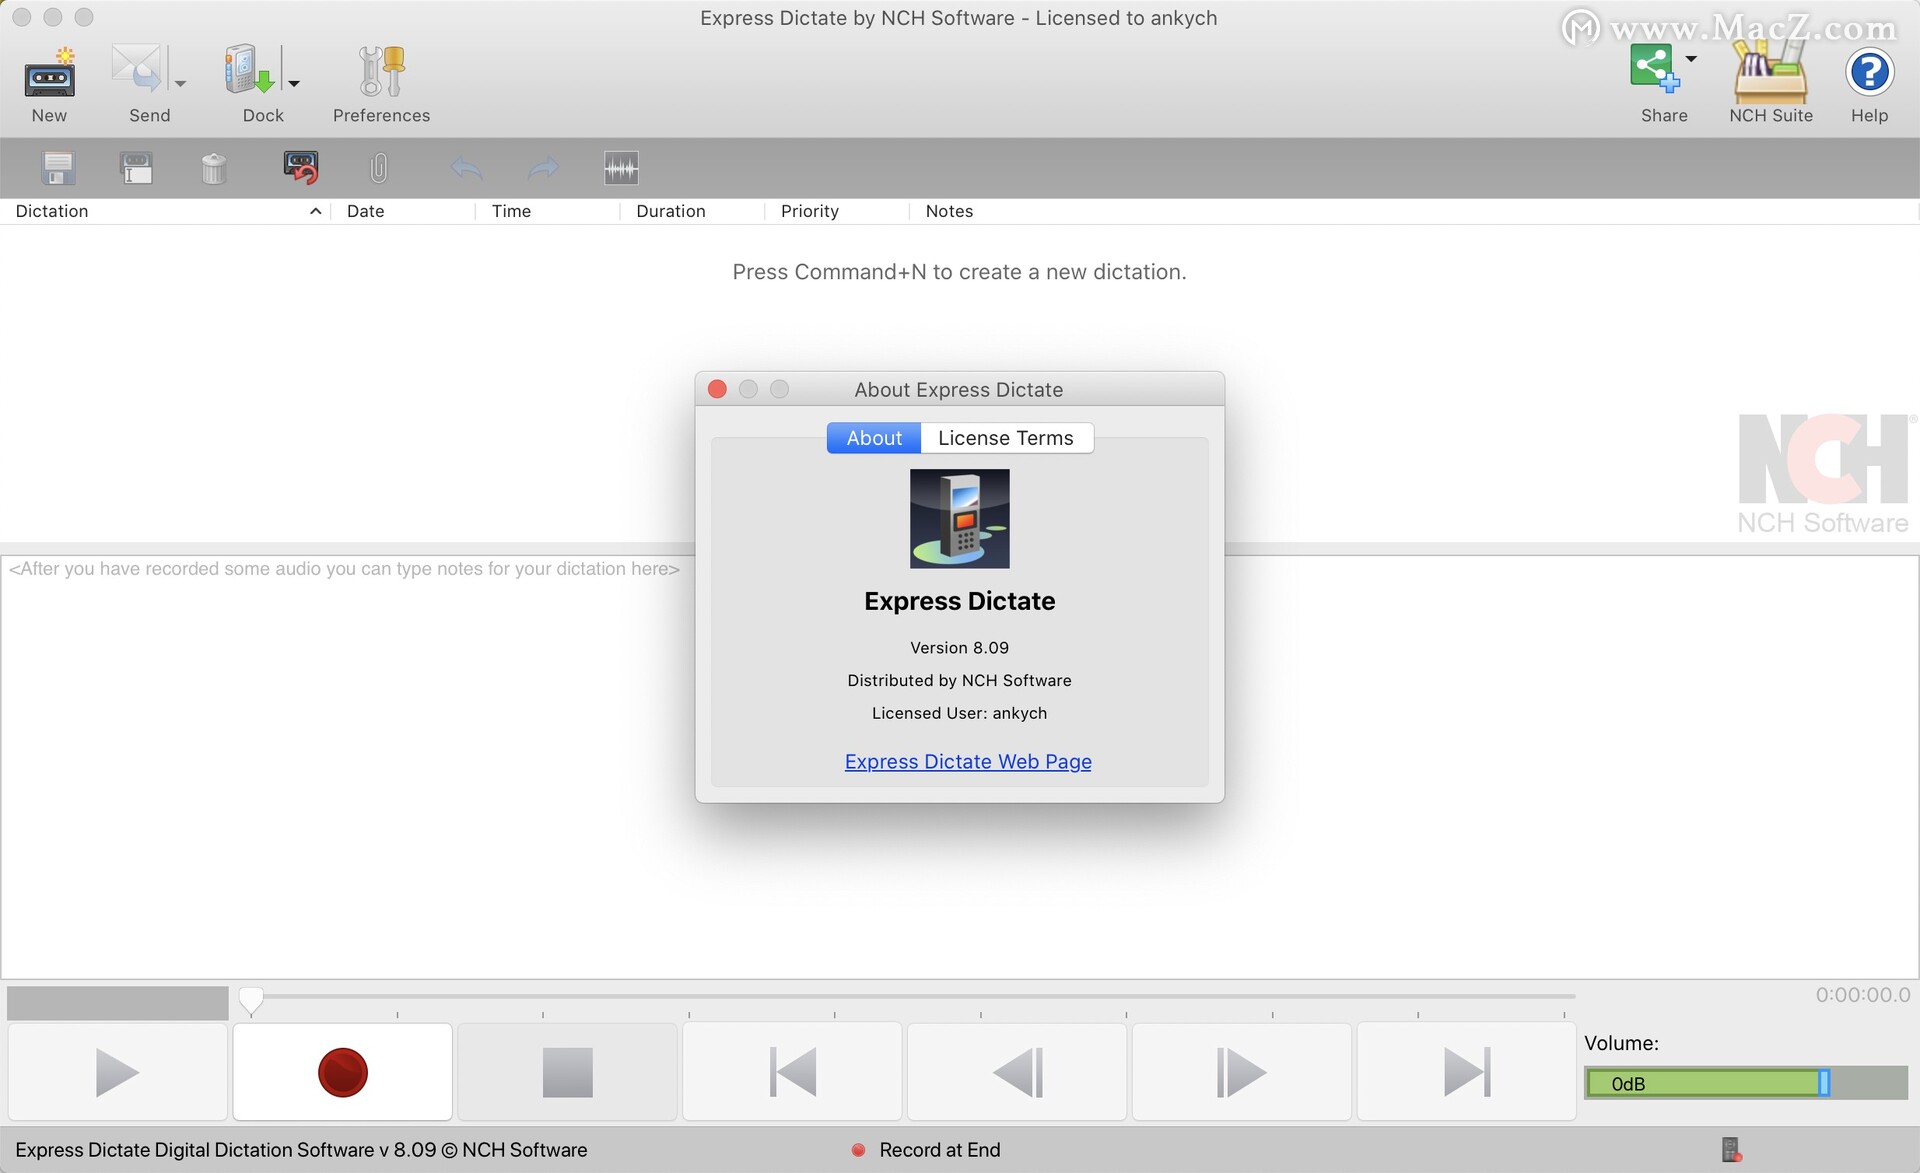
Task: Select the About tab in dialog
Action: (x=874, y=438)
